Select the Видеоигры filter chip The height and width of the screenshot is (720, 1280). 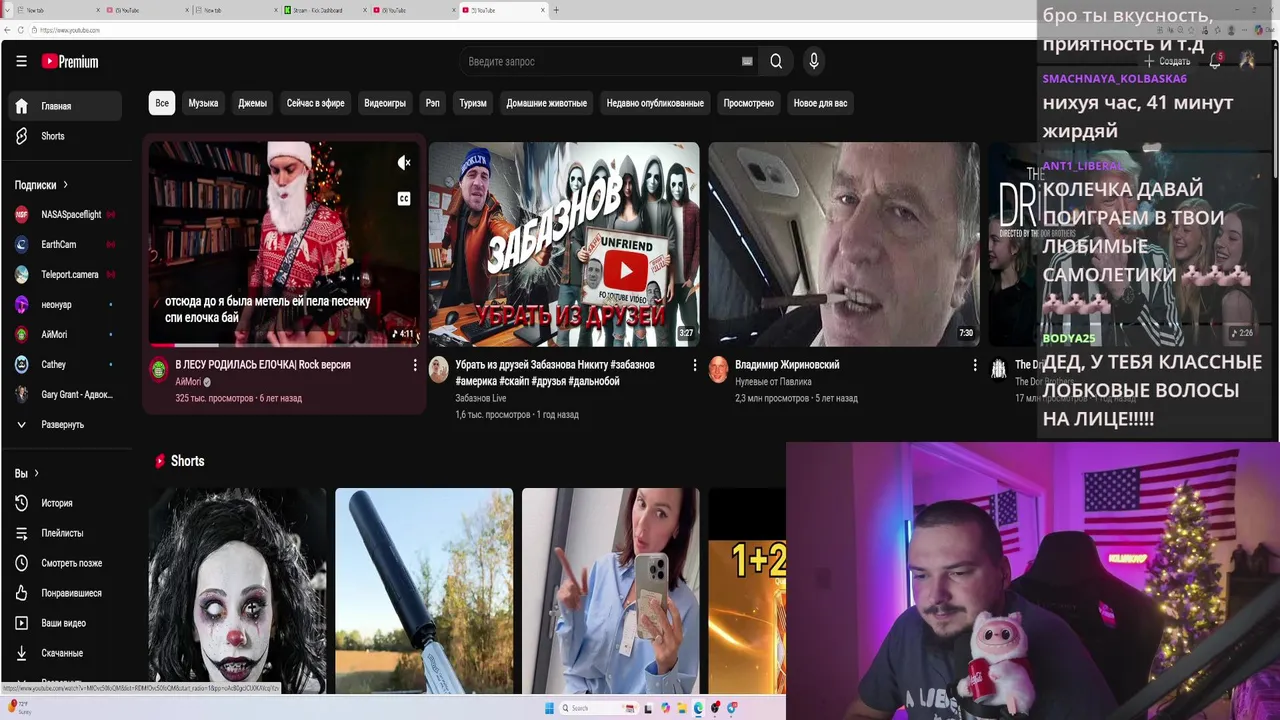385,103
